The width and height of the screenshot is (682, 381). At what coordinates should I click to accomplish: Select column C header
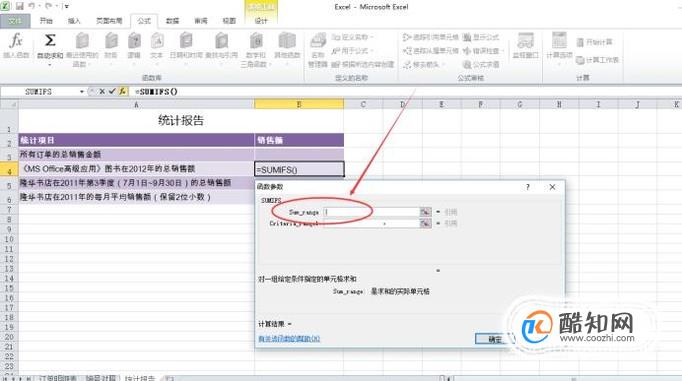coord(363,104)
